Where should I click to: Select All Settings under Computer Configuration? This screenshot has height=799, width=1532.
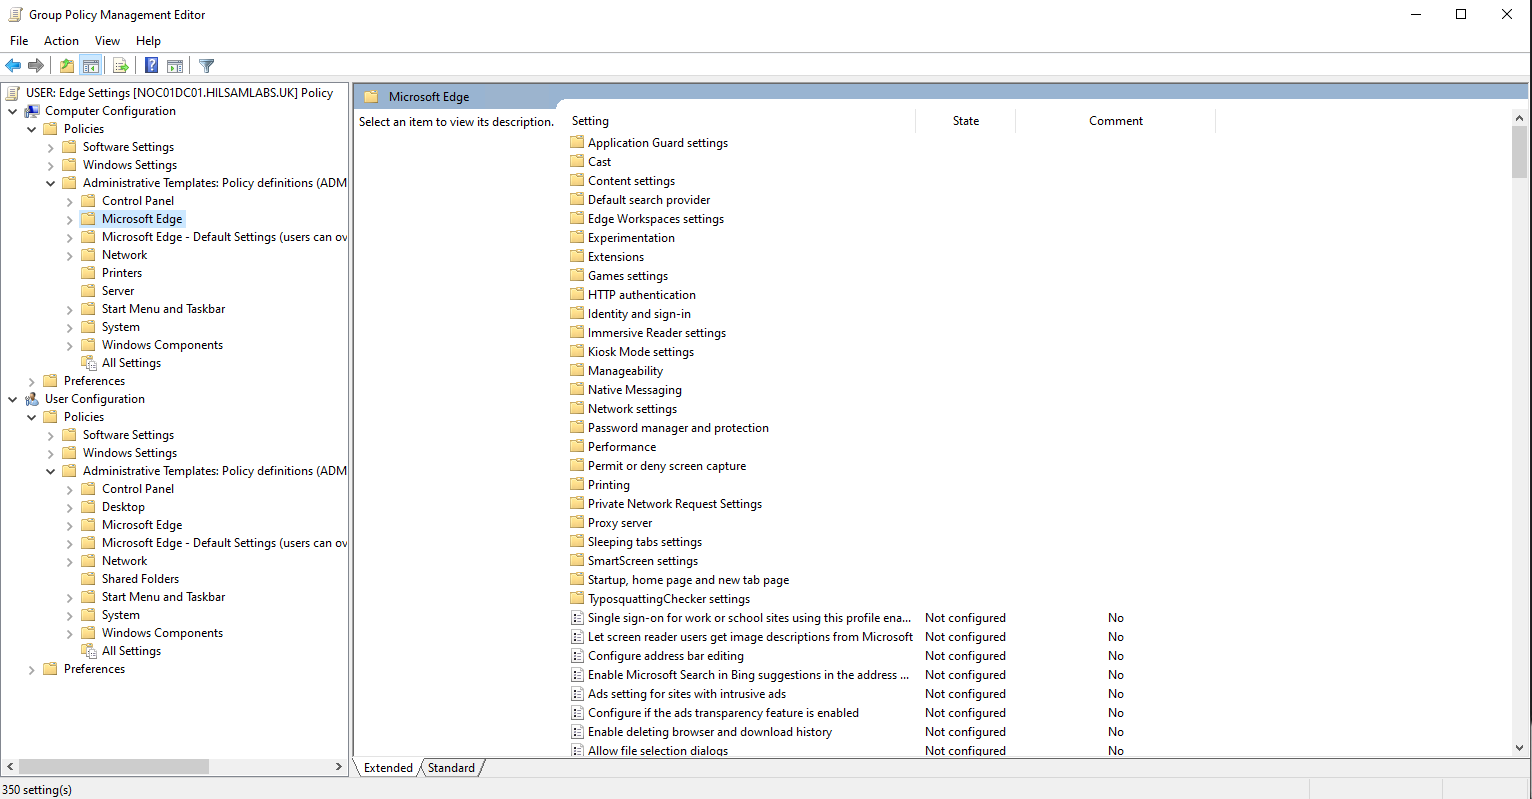130,362
